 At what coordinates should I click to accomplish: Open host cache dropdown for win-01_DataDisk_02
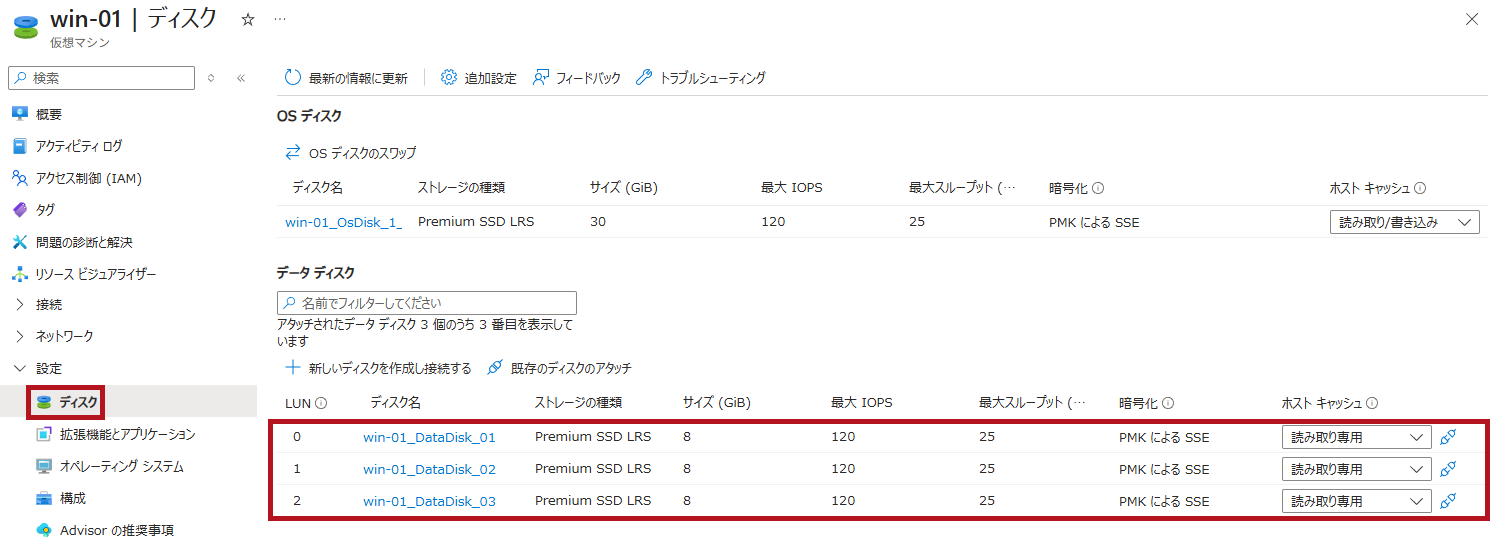[1356, 469]
